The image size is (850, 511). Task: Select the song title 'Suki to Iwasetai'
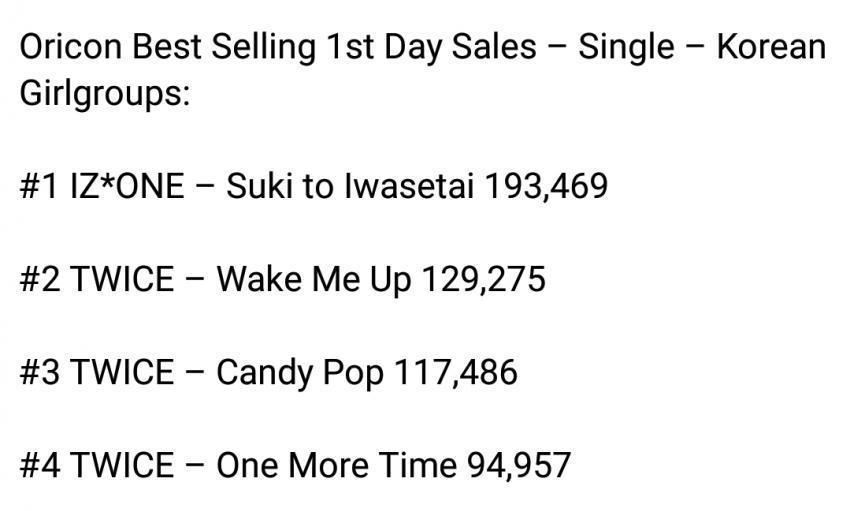(350, 186)
